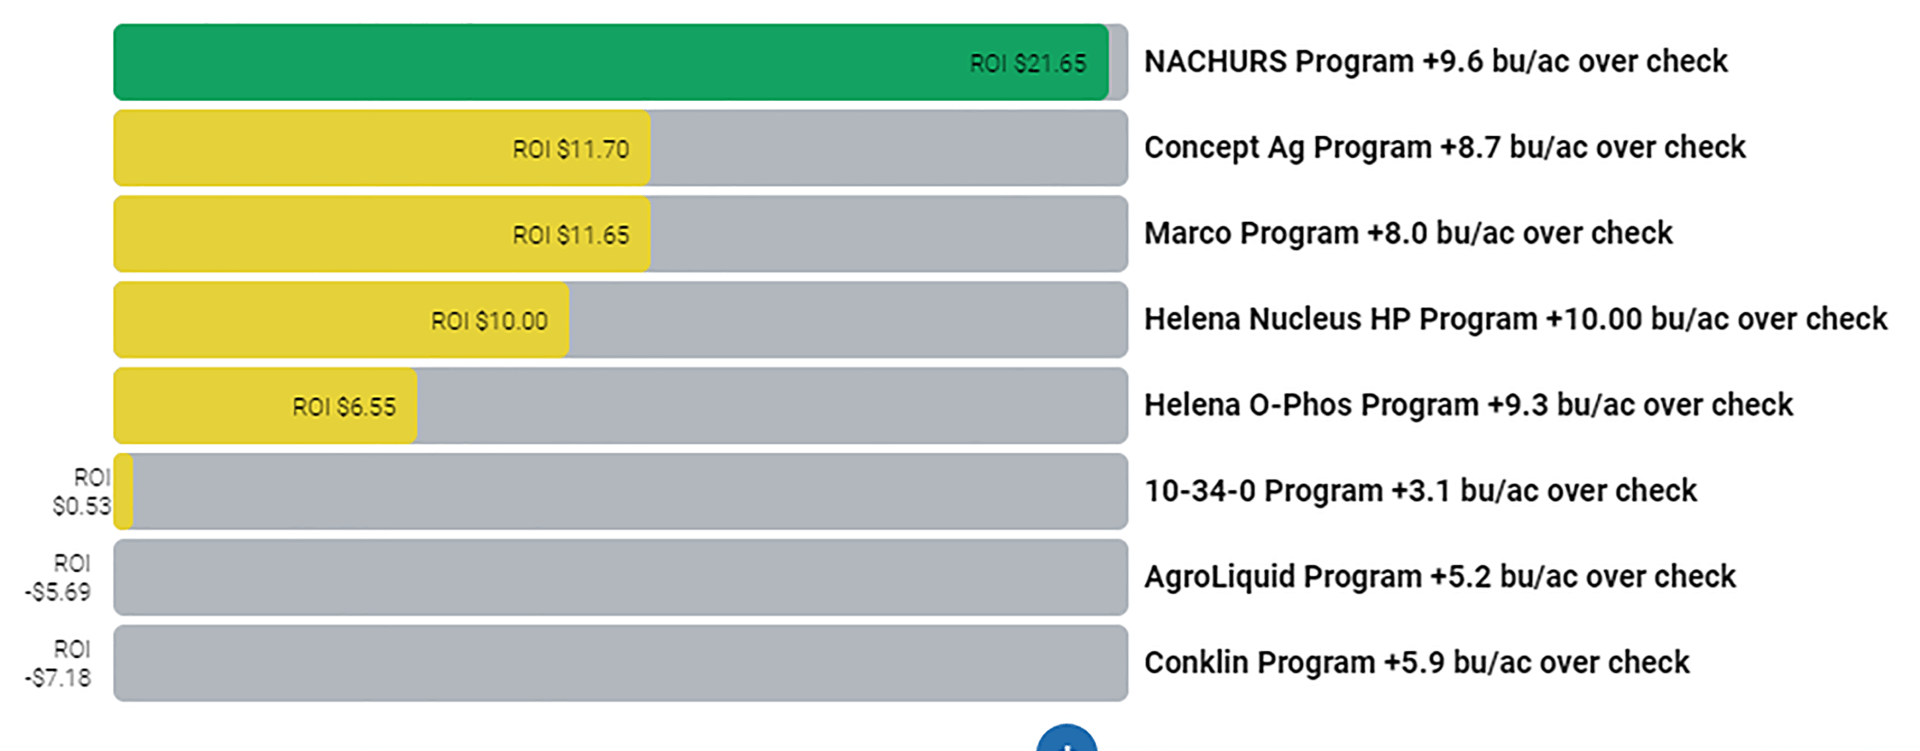Click the gray AgroLiquid Program bar
The width and height of the screenshot is (1920, 751).
(621, 578)
